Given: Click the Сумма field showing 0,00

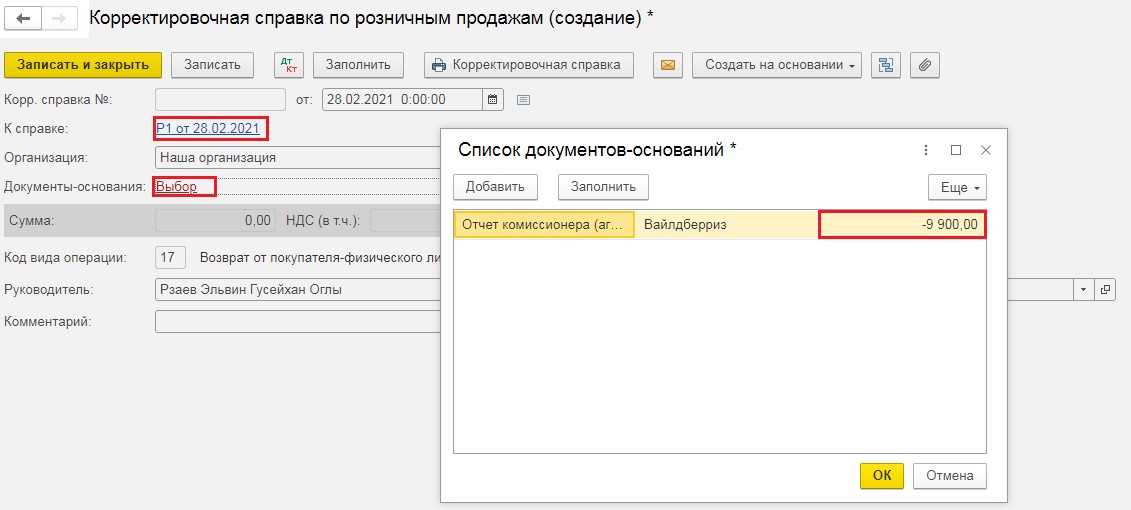Looking at the screenshot, I should tap(215, 221).
